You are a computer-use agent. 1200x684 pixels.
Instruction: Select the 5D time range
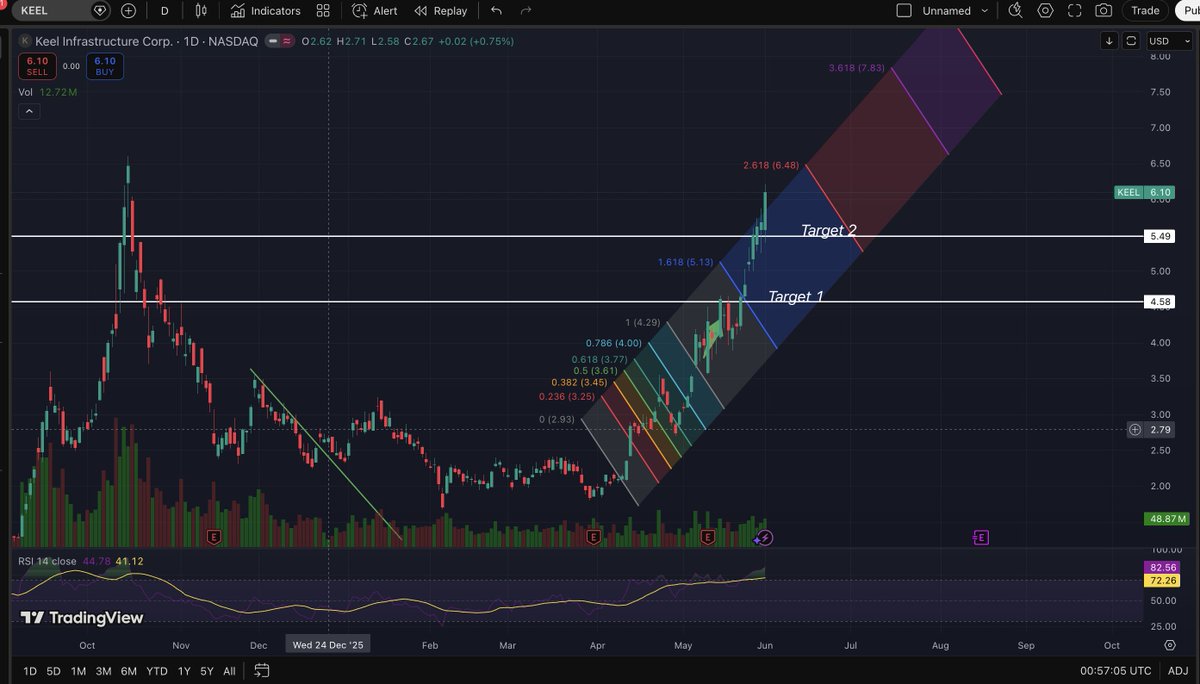click(54, 671)
